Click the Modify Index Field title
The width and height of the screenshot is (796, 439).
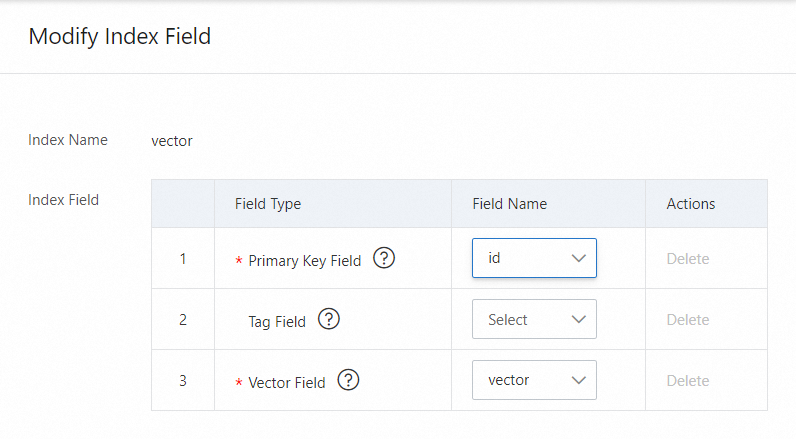click(x=119, y=37)
